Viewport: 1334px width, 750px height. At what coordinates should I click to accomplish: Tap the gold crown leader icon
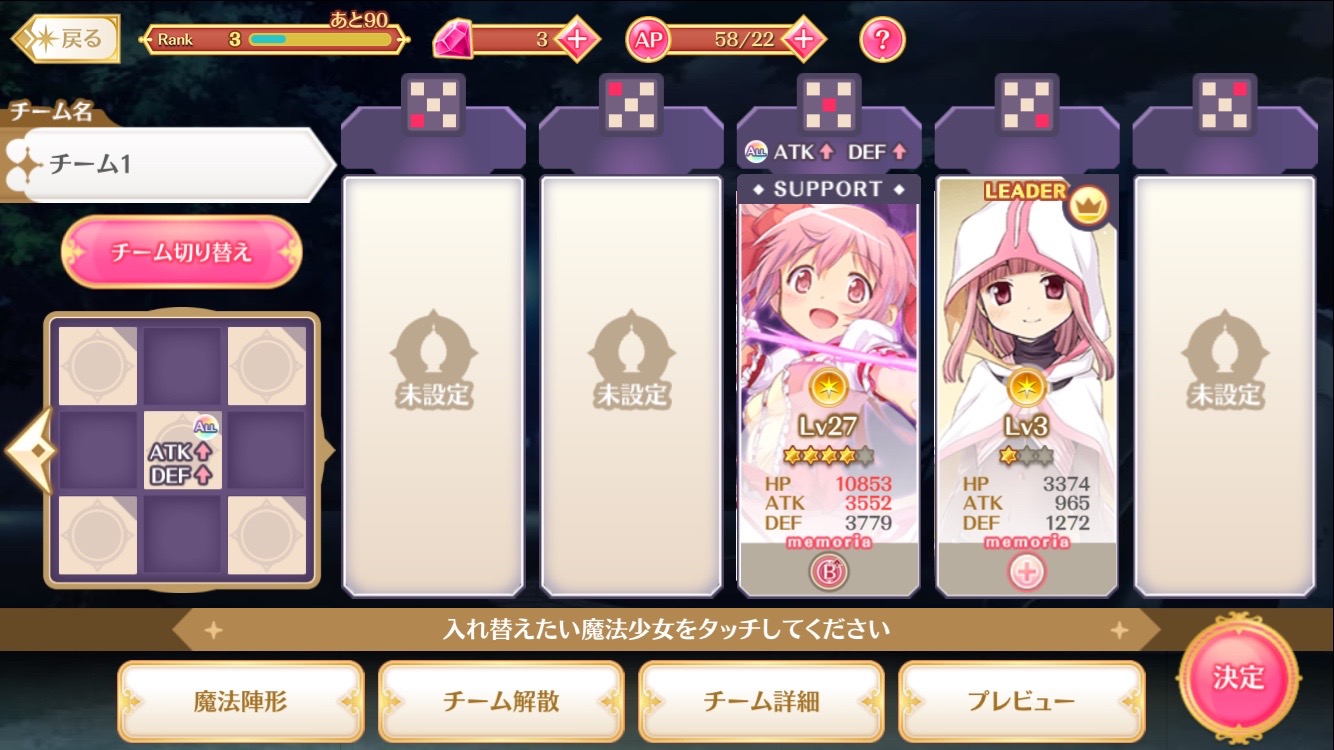tap(1086, 206)
